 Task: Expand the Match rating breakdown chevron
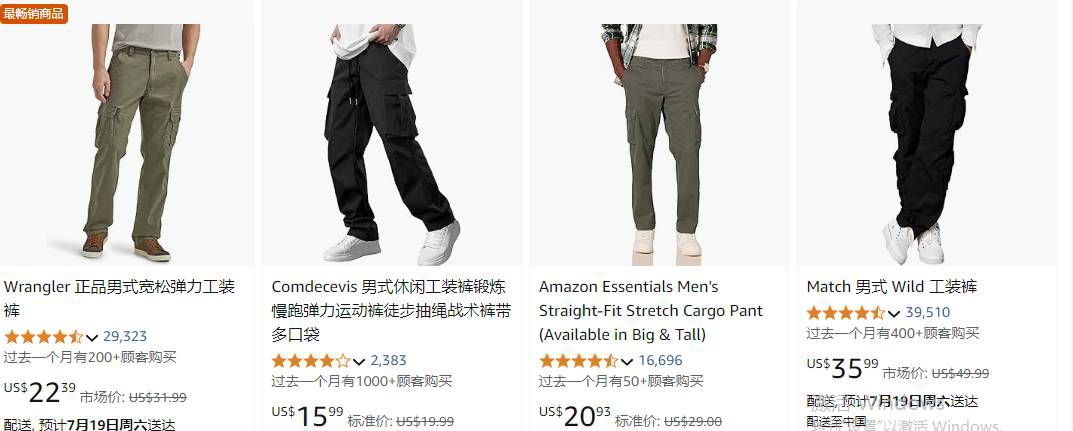[x=894, y=313]
